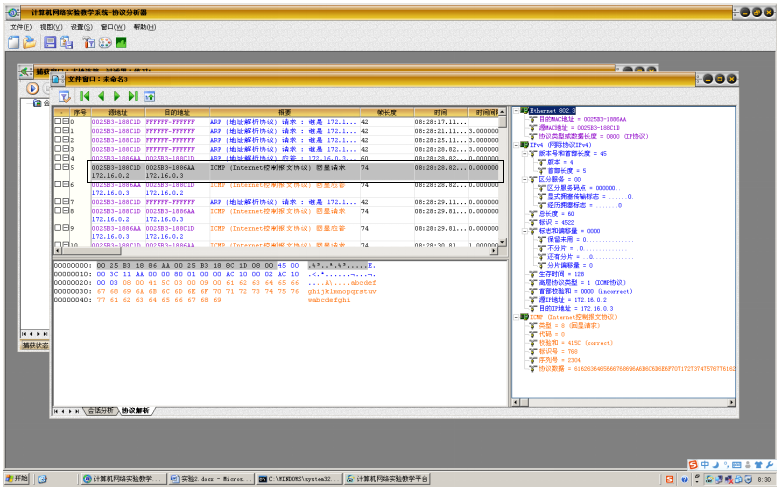This screenshot has height=488, width=777.
Task: Check the first checkbox for packet 2
Action: pyautogui.click(x=57, y=140)
